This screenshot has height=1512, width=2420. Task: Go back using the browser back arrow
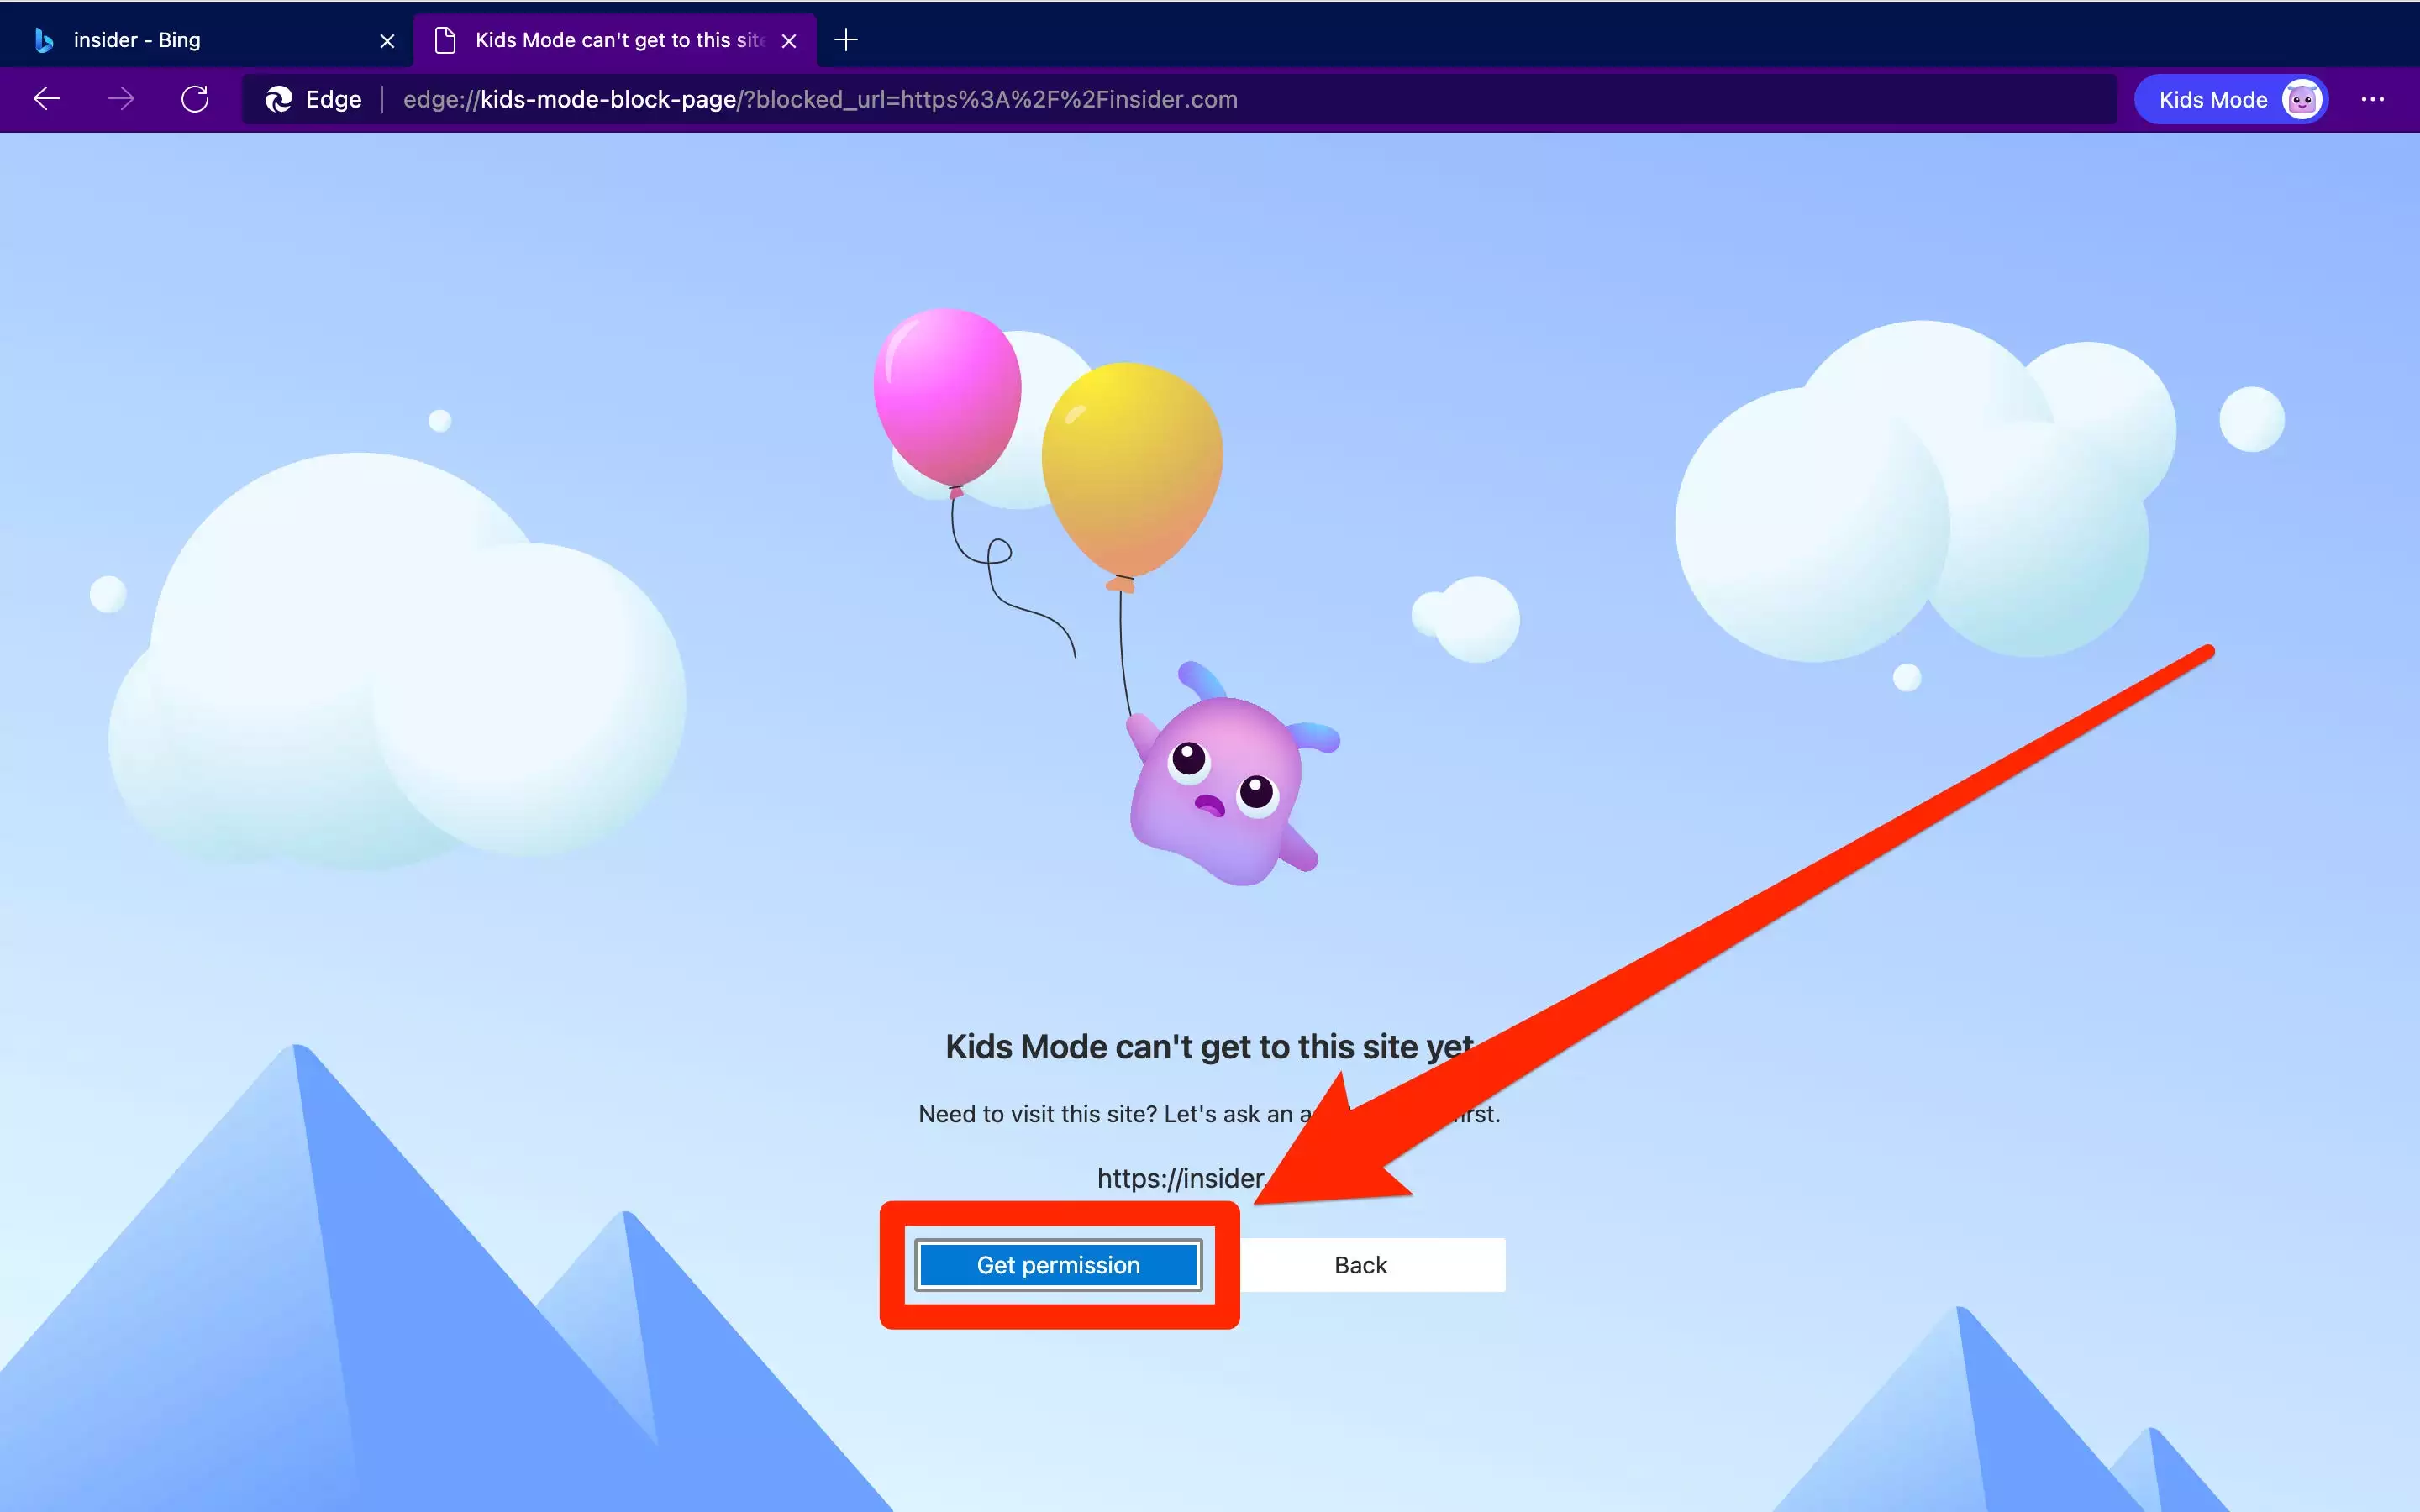(47, 99)
